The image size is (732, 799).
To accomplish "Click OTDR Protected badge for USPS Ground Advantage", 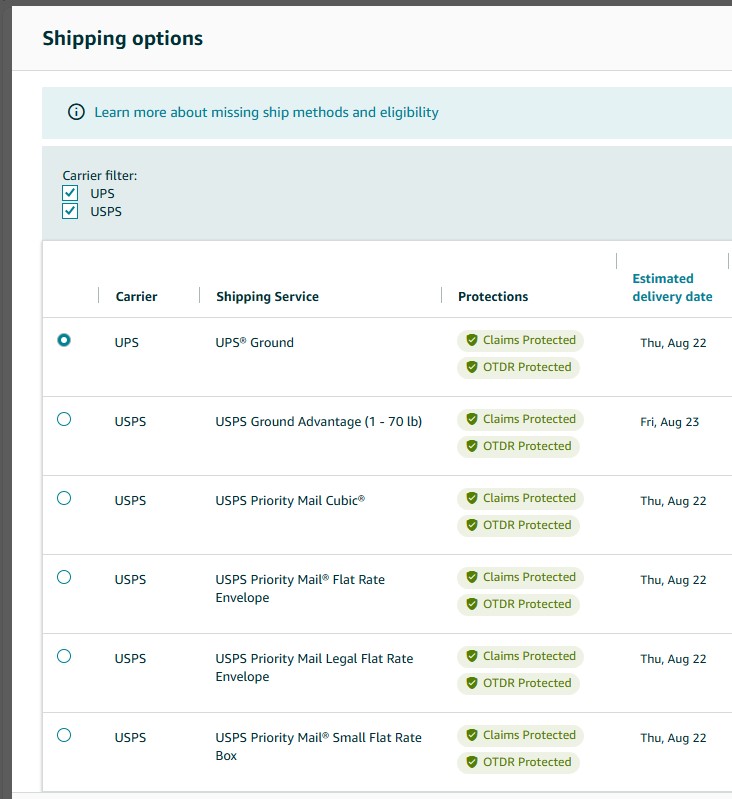I will (518, 446).
